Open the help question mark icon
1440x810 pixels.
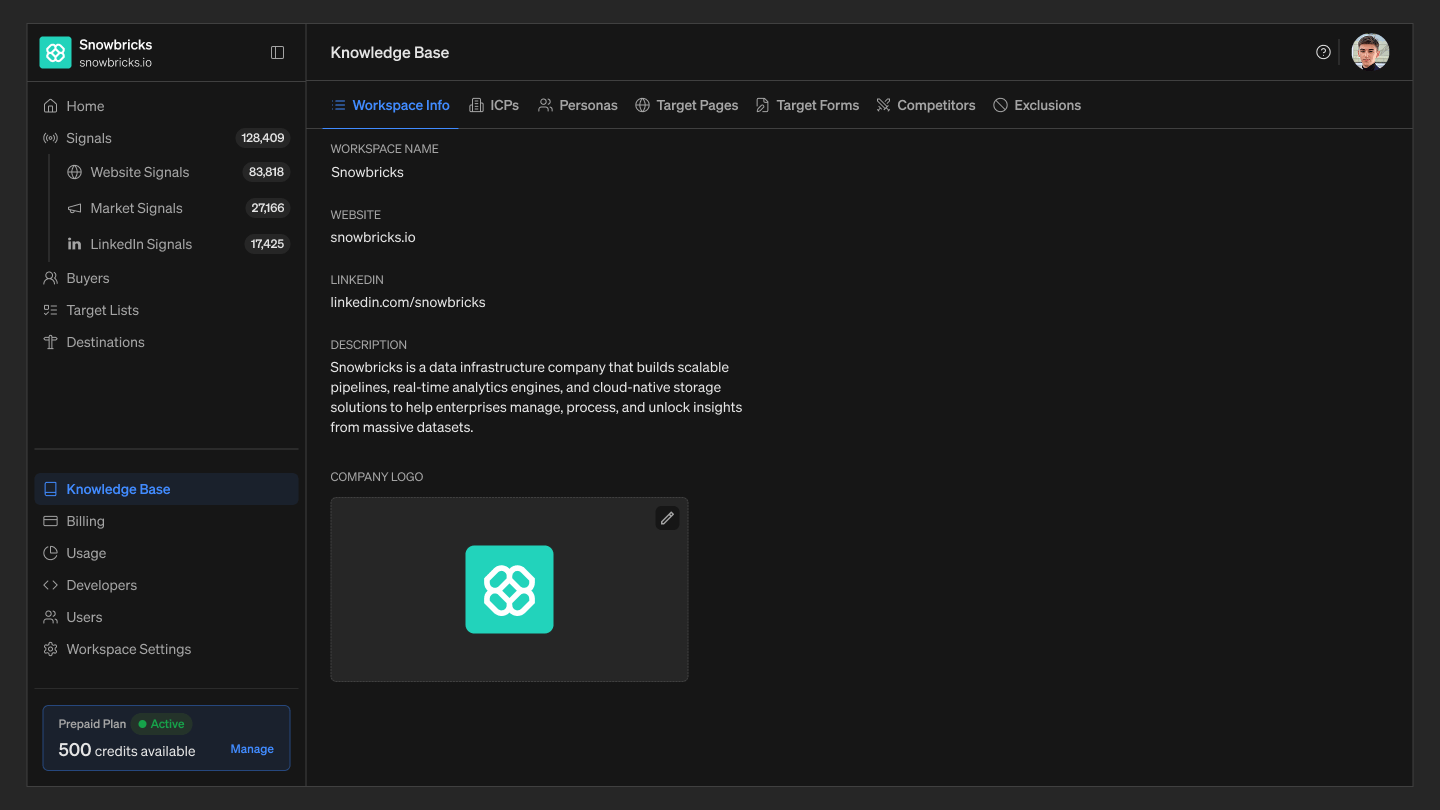coord(1323,52)
